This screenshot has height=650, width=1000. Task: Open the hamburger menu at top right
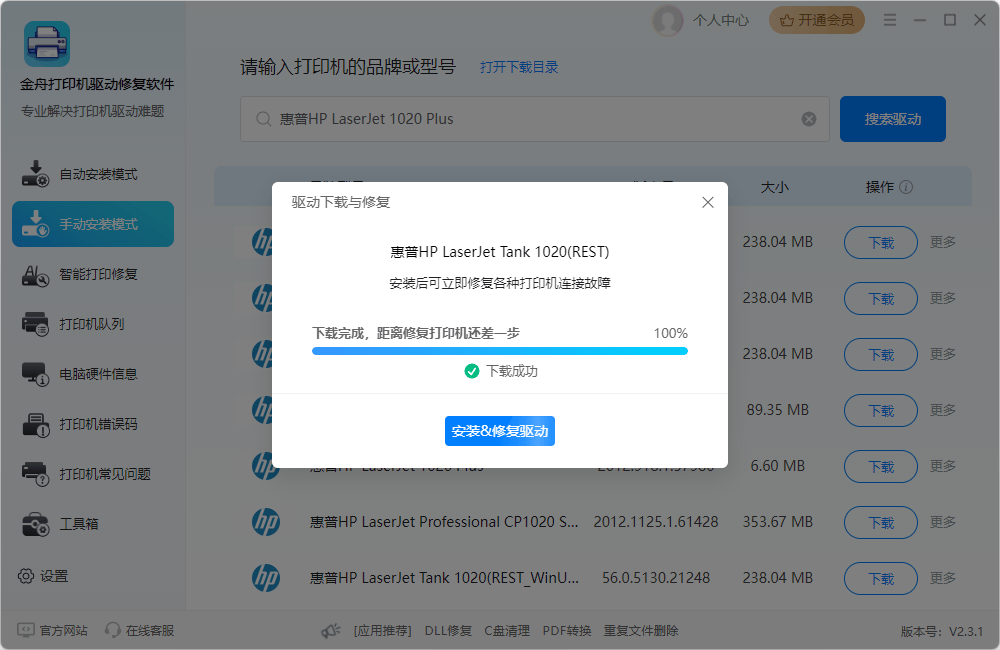[x=890, y=19]
